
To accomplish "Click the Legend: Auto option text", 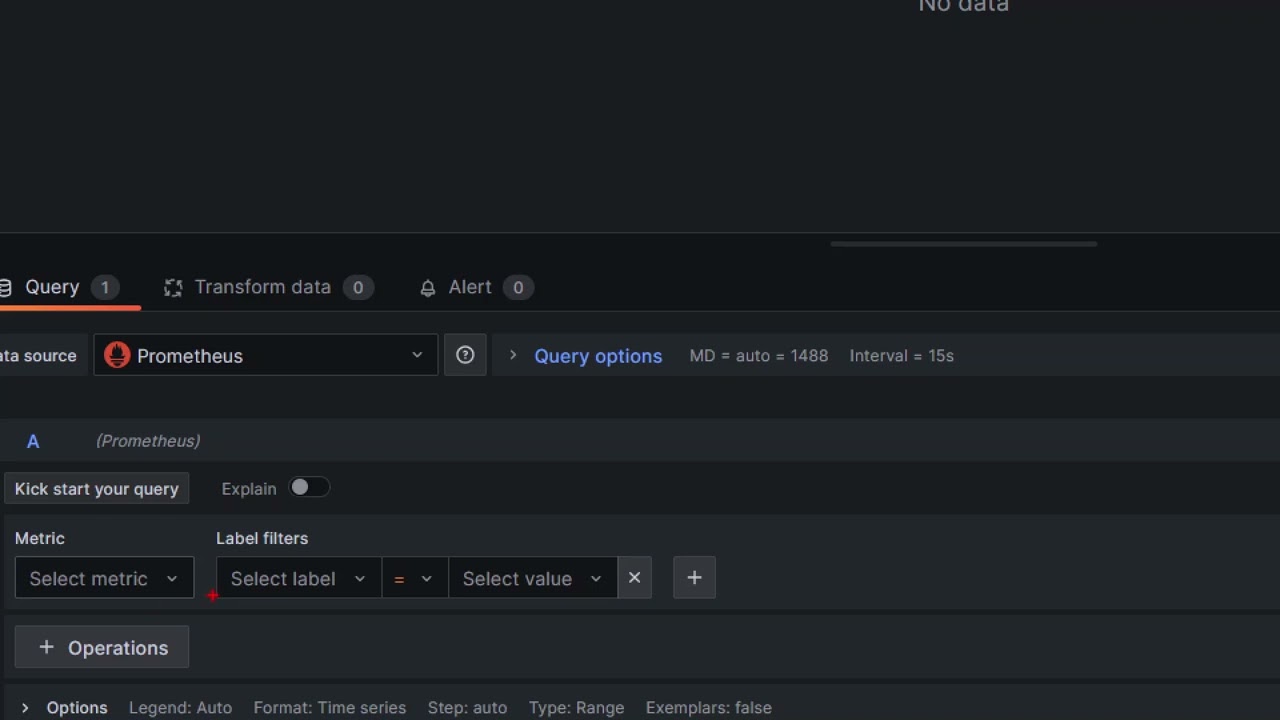I will (x=180, y=708).
